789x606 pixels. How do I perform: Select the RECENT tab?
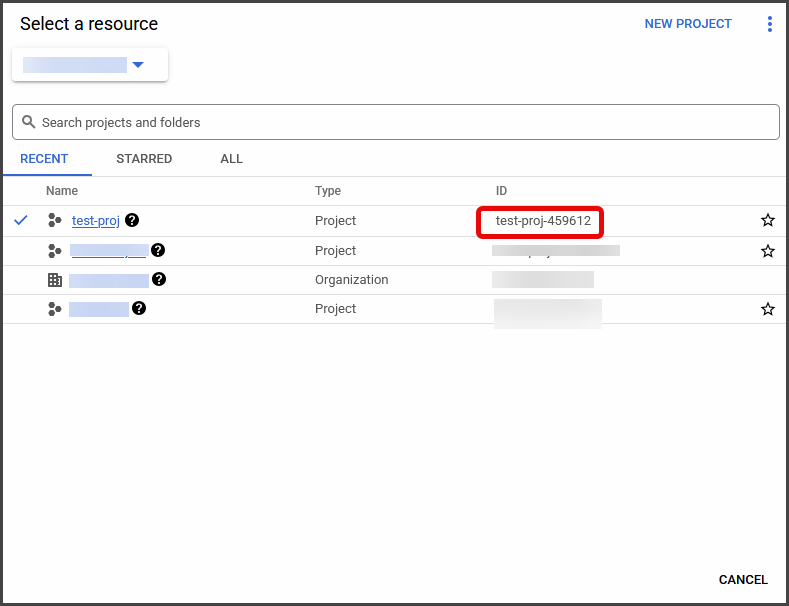44,159
